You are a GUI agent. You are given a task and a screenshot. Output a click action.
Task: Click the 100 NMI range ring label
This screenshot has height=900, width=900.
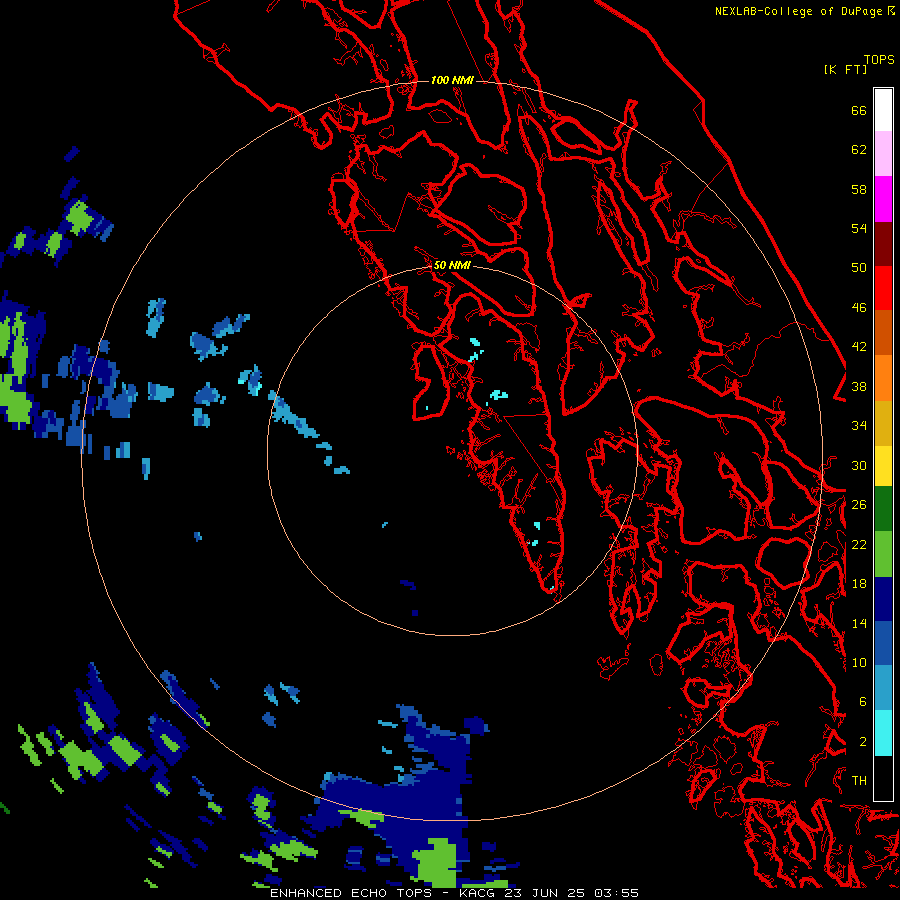[452, 80]
